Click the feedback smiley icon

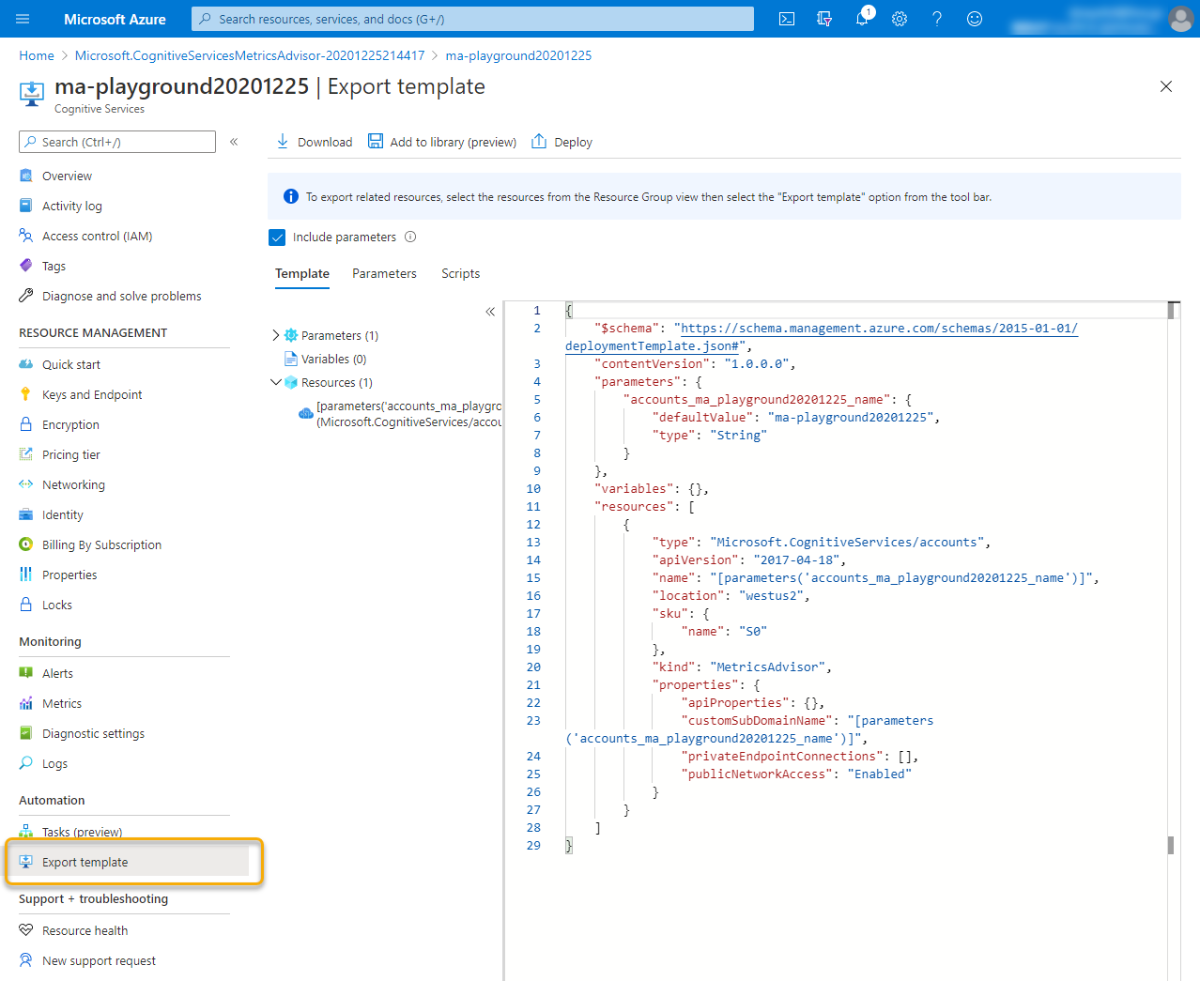pos(974,19)
